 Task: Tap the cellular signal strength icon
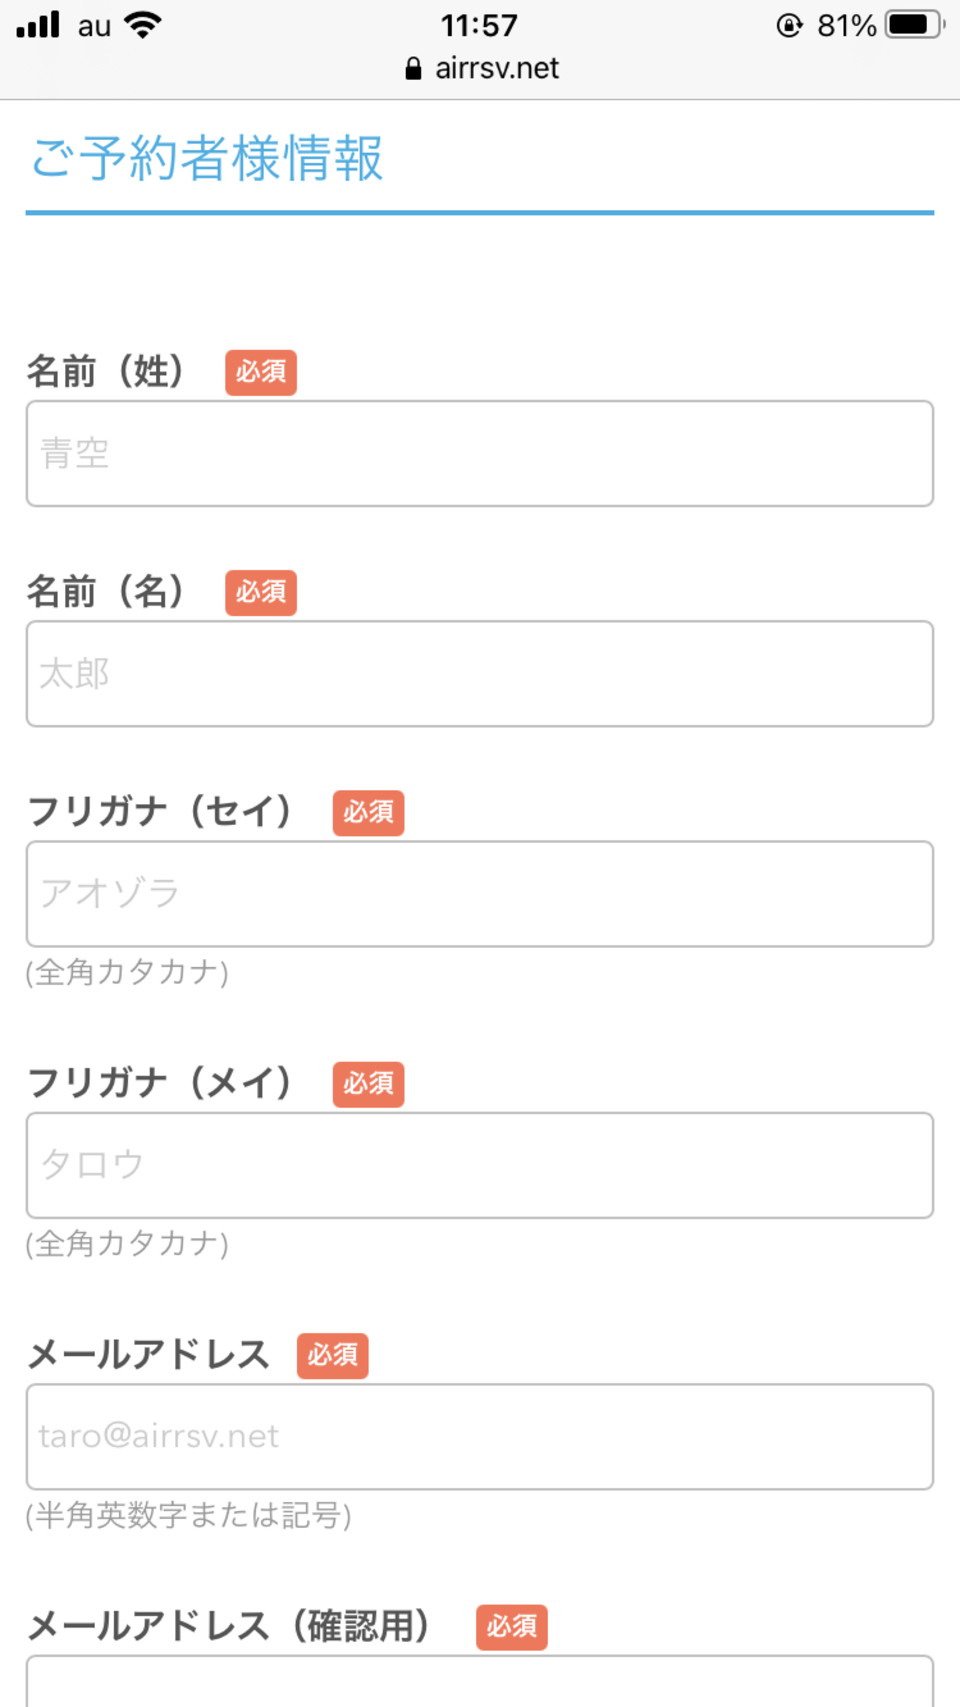[38, 24]
